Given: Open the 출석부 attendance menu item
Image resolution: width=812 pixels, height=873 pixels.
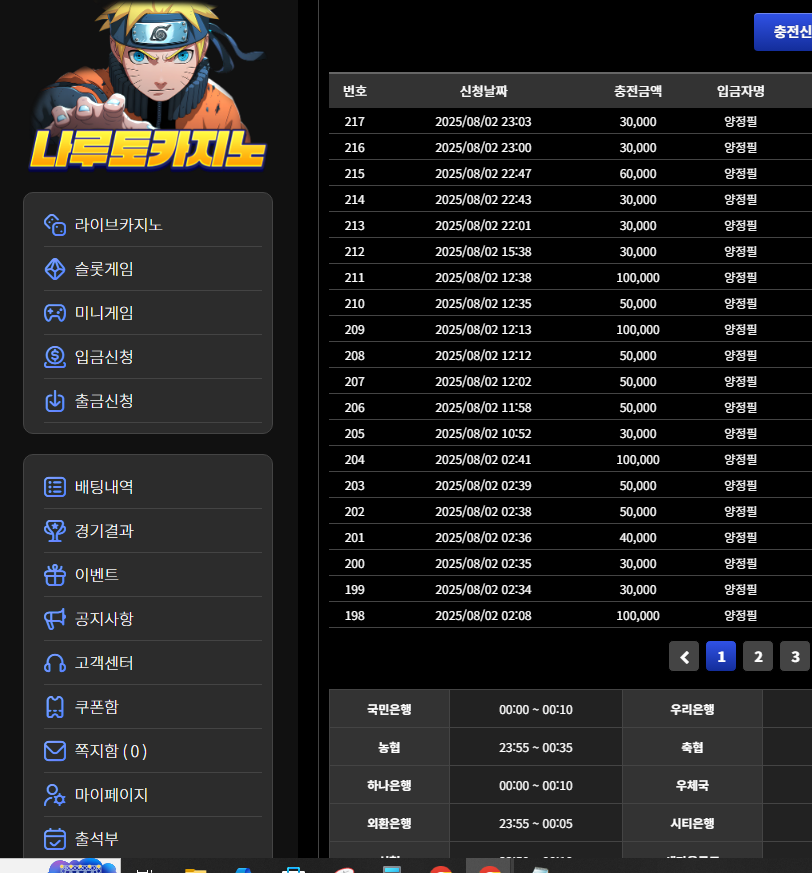Looking at the screenshot, I should (x=96, y=839).
